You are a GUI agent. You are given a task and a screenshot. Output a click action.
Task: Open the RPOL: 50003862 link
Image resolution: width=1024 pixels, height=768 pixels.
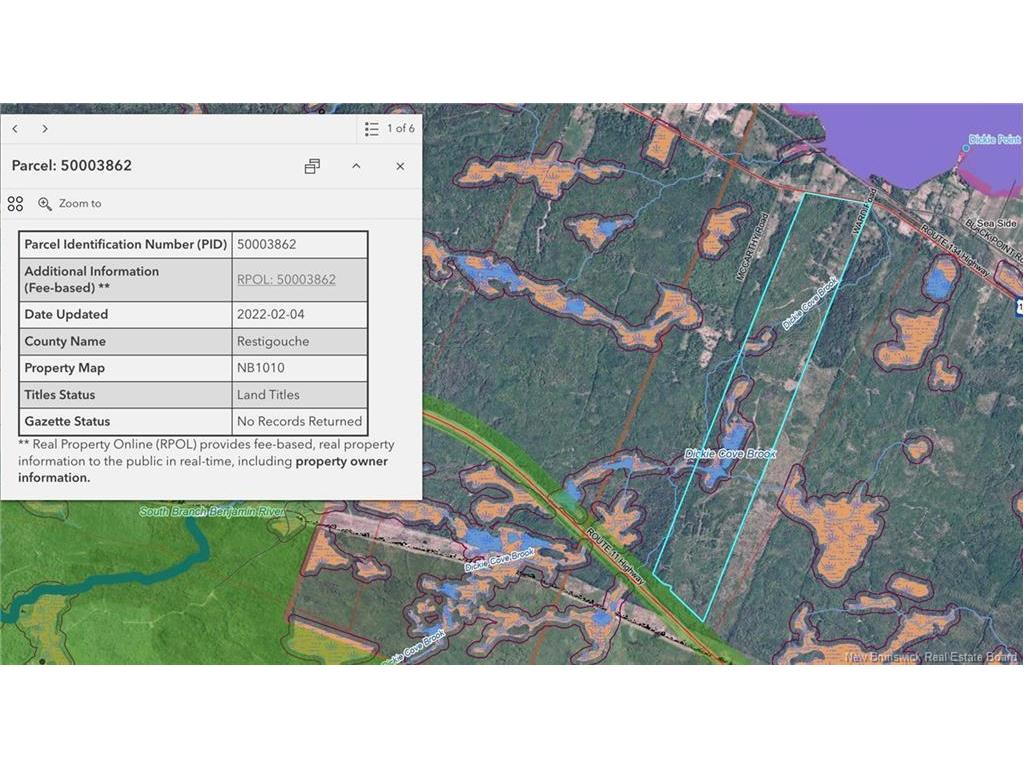tap(286, 280)
